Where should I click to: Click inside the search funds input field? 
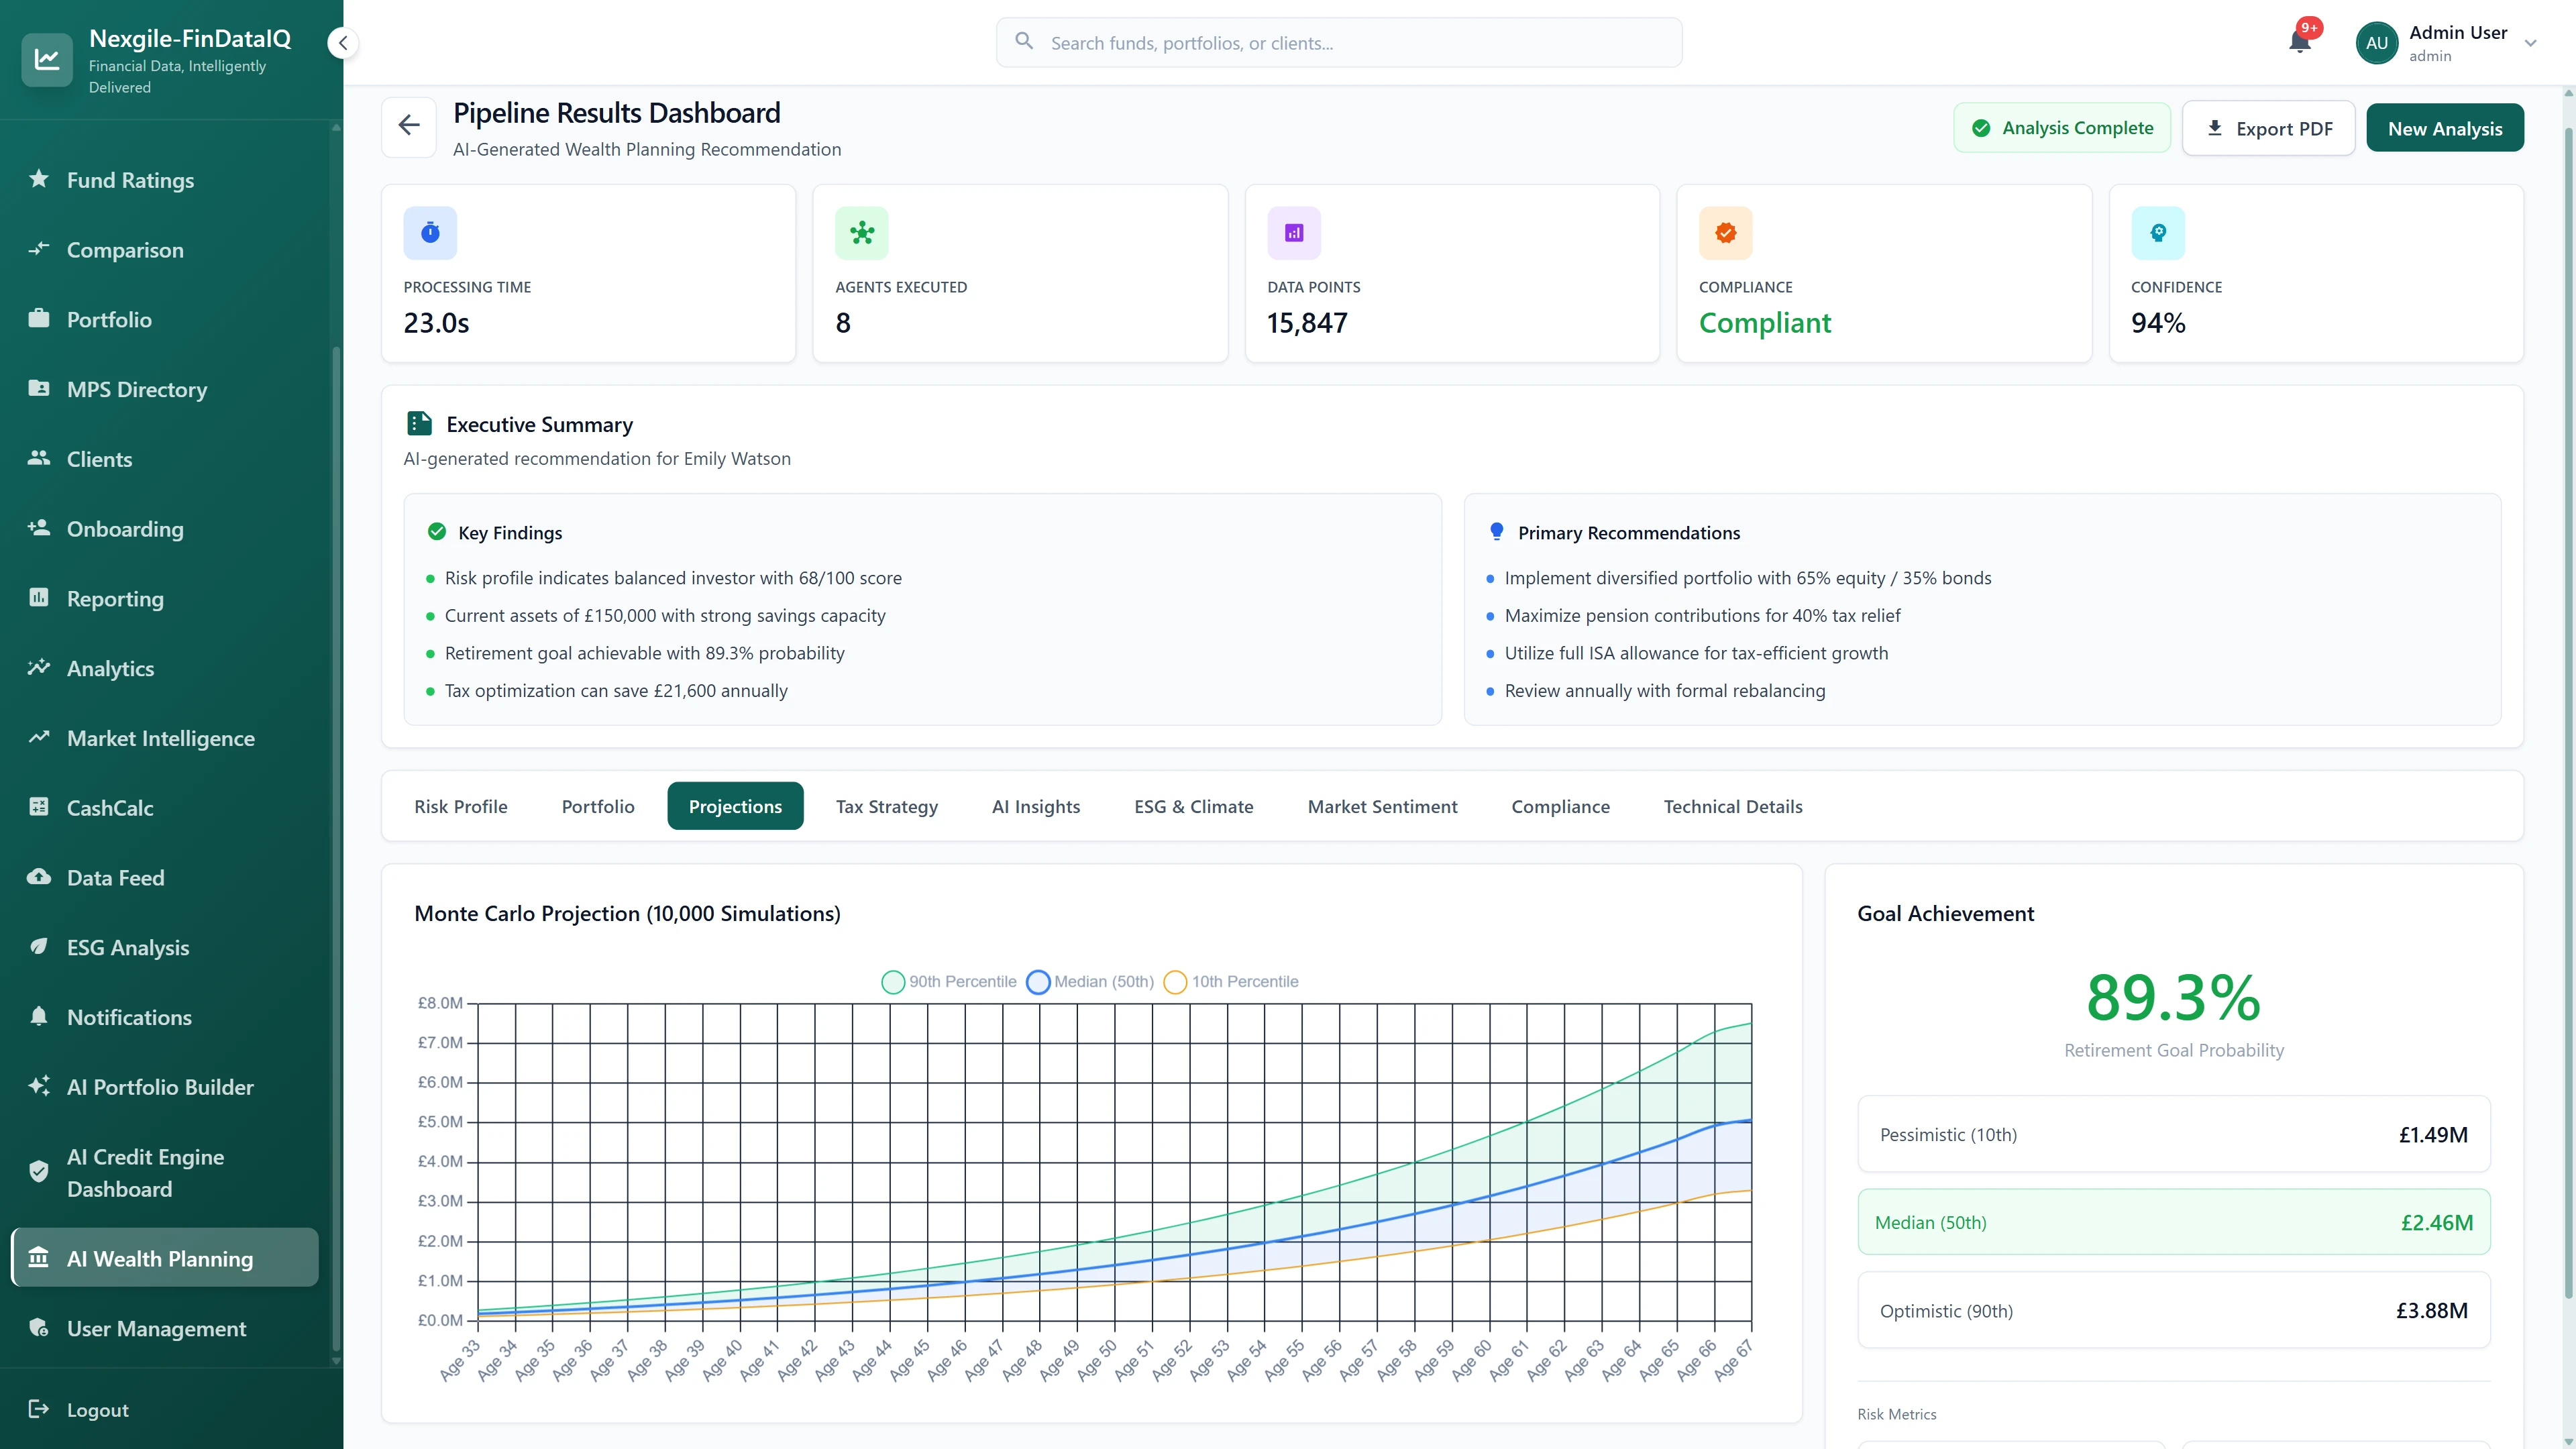[x=1339, y=42]
